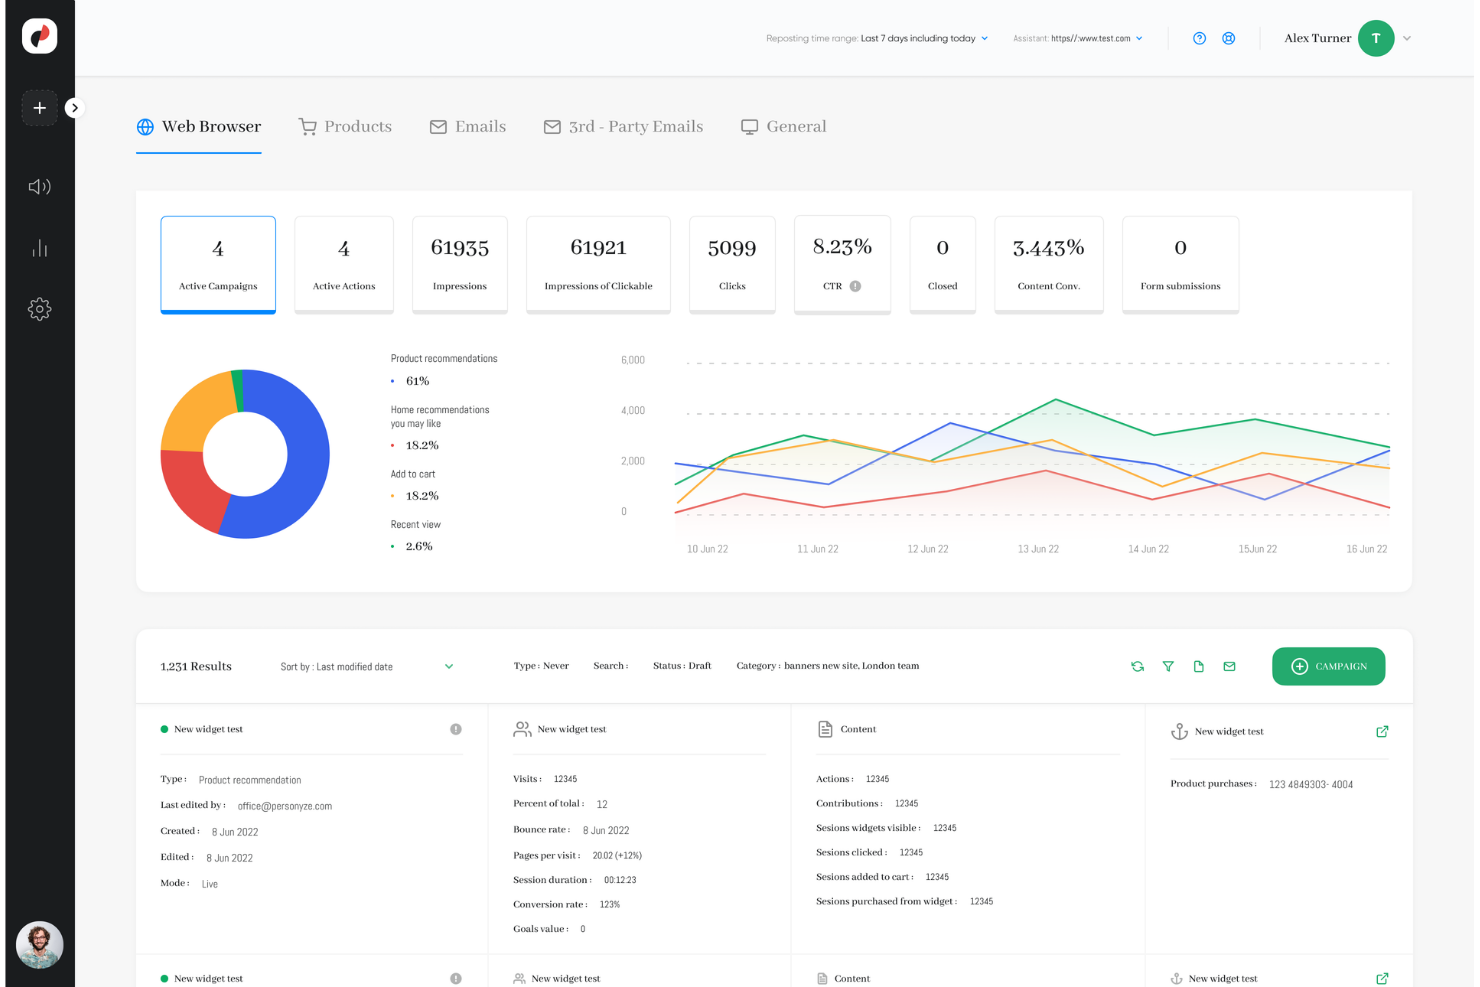Viewport: 1480px width, 987px height.
Task: Open the analytics bar-chart icon in sidebar
Action: point(39,248)
